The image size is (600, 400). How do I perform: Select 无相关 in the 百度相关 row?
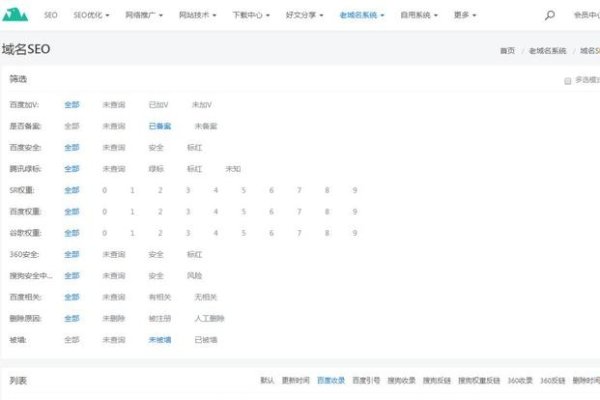tap(206, 297)
